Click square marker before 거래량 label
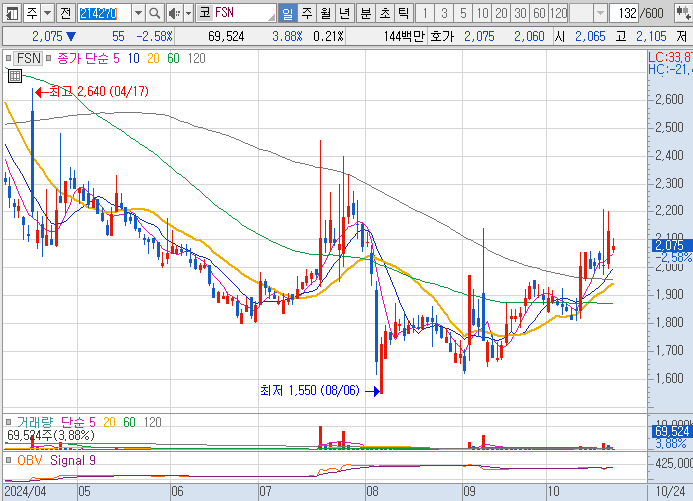The image size is (693, 501). (x=8, y=422)
